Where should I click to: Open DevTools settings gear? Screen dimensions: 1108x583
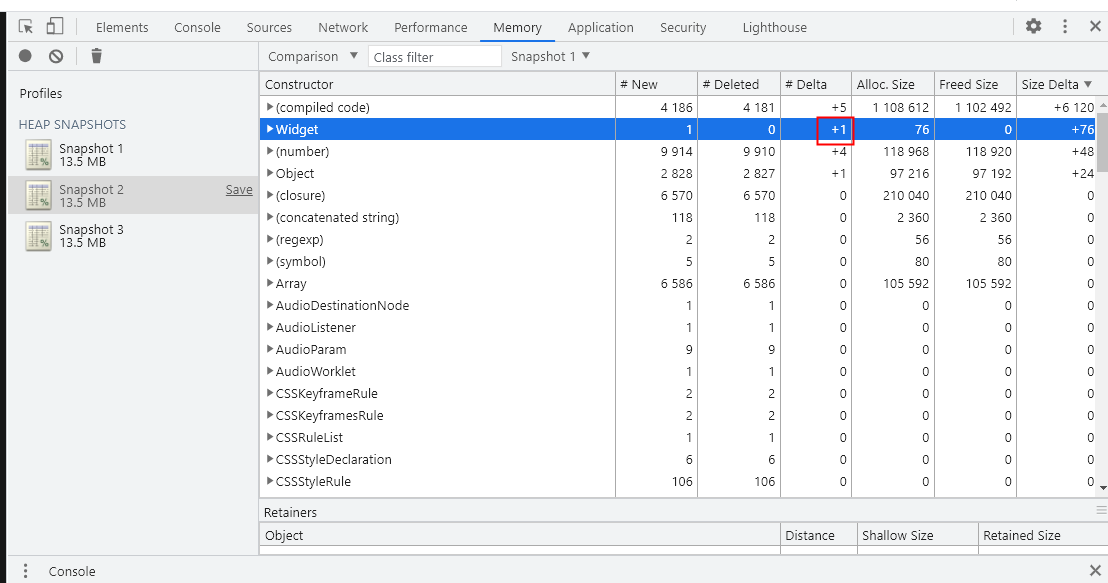pyautogui.click(x=1033, y=27)
